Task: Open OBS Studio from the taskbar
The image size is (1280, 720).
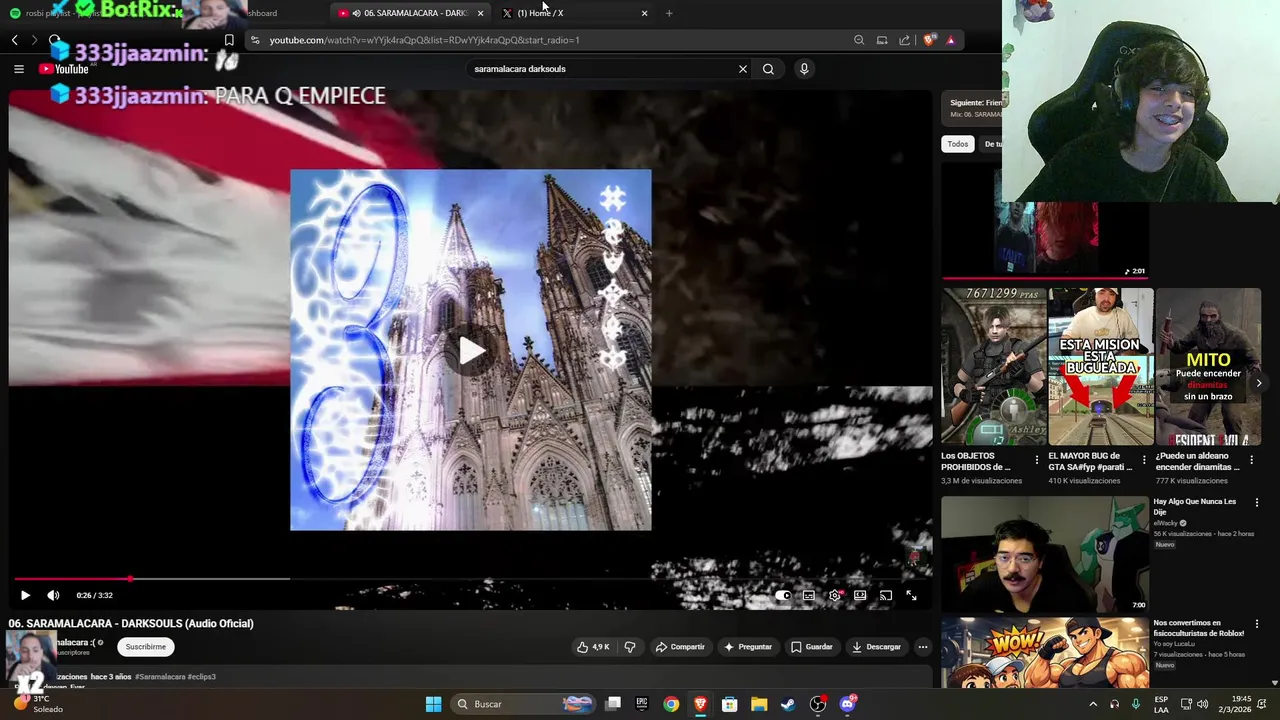Action: [x=818, y=704]
